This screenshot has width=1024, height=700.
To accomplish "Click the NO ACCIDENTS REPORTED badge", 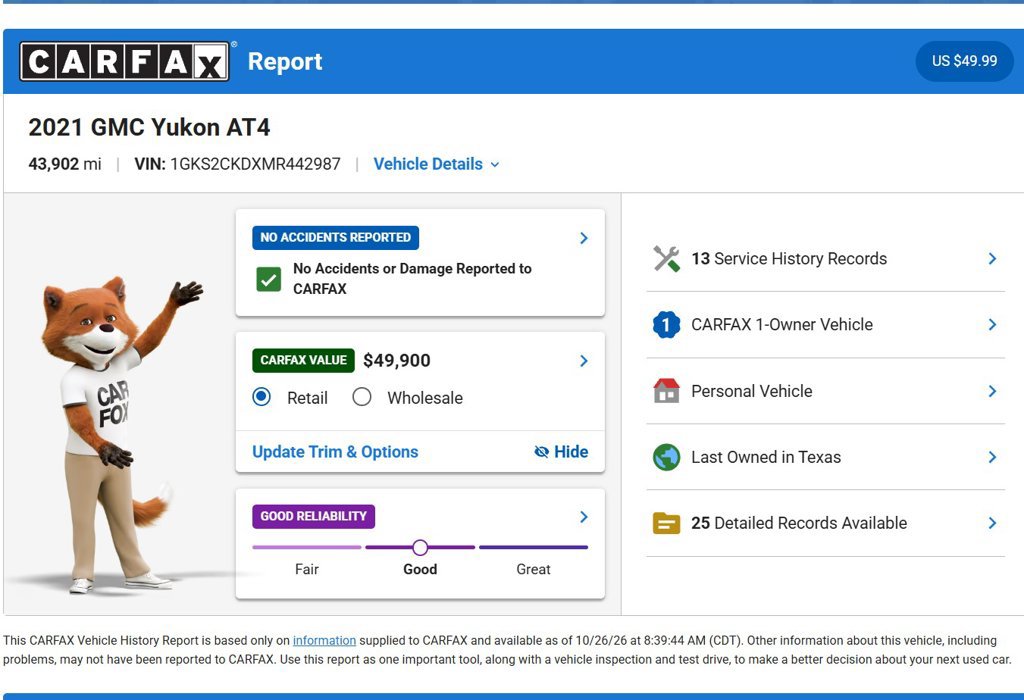I will (336, 238).
